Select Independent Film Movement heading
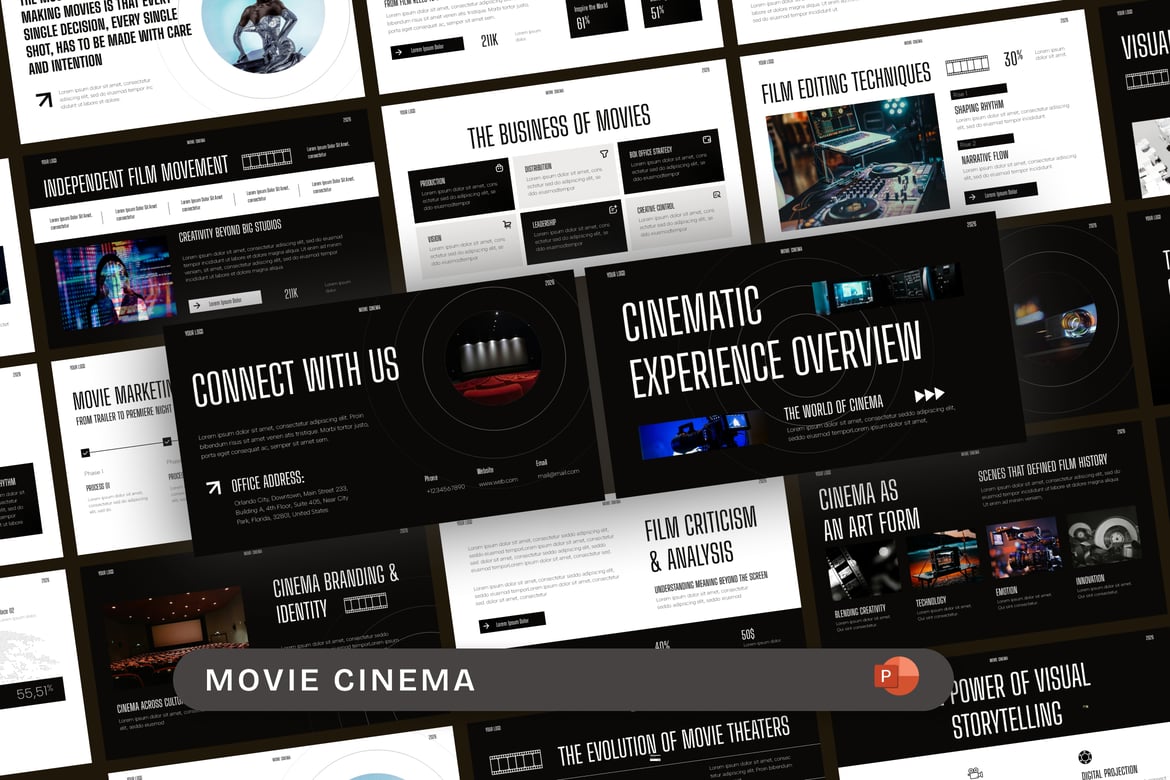 click(136, 175)
